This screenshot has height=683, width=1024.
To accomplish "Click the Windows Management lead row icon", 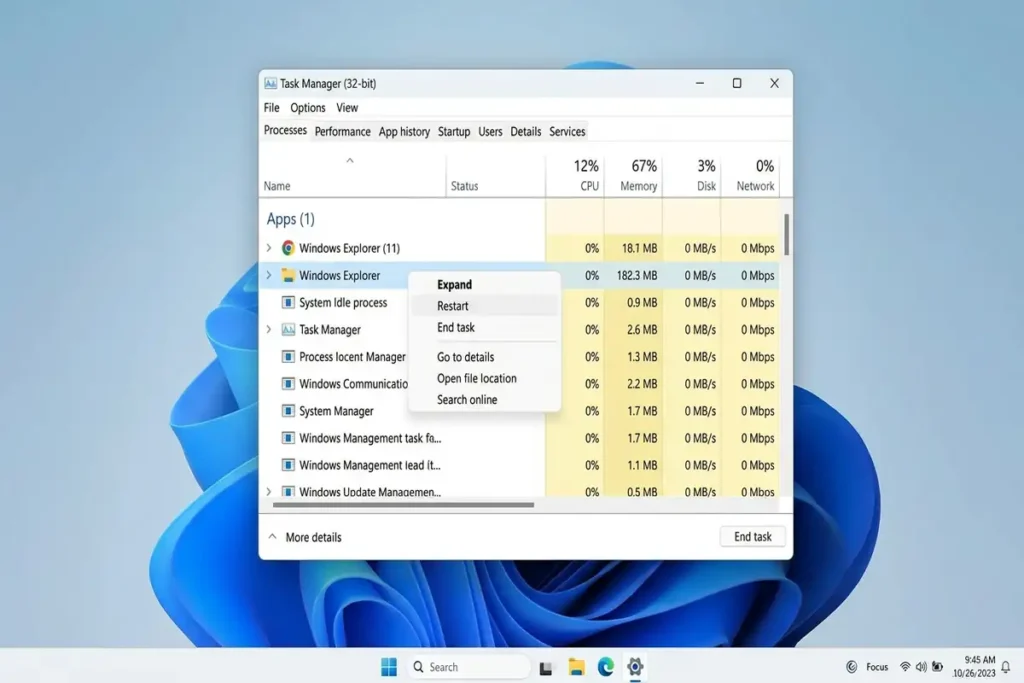I will pos(288,465).
